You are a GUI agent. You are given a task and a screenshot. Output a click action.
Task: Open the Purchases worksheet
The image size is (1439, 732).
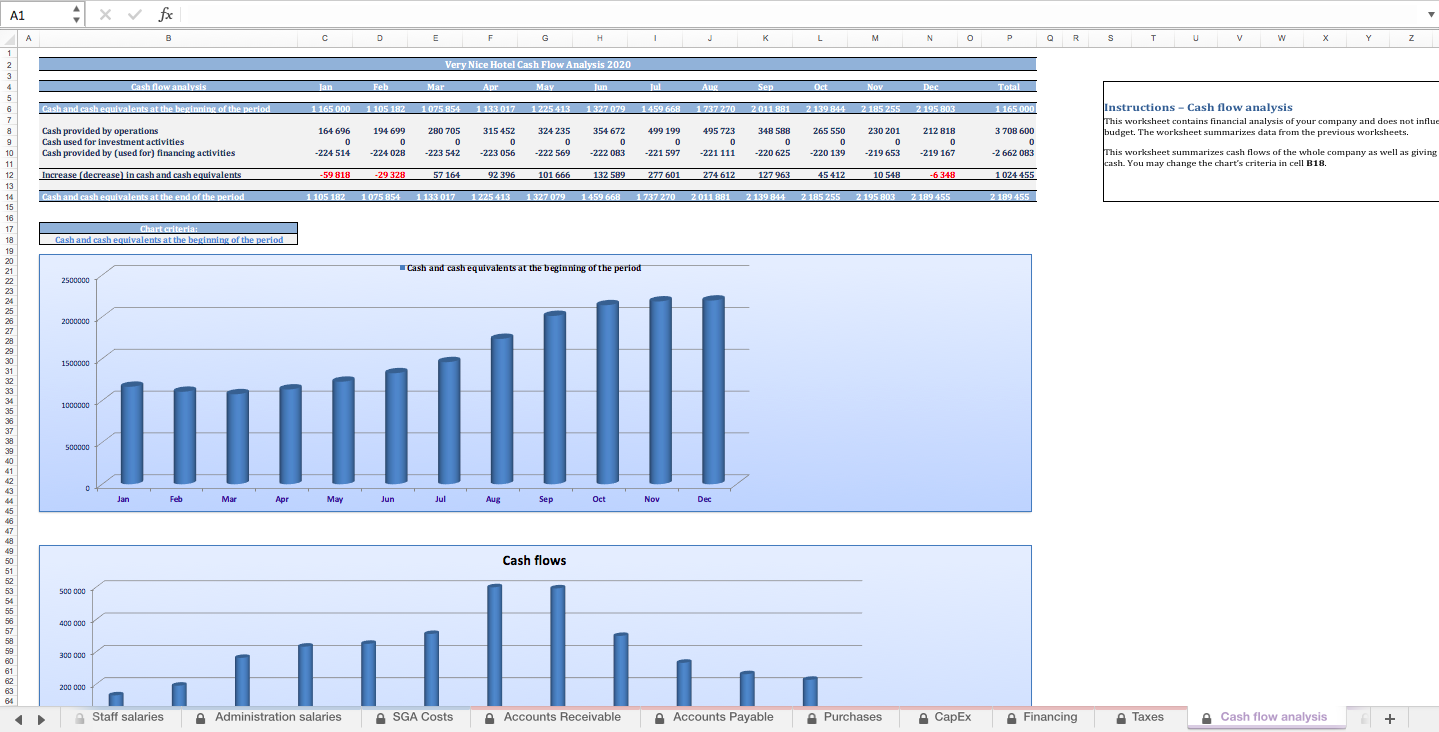coord(851,717)
